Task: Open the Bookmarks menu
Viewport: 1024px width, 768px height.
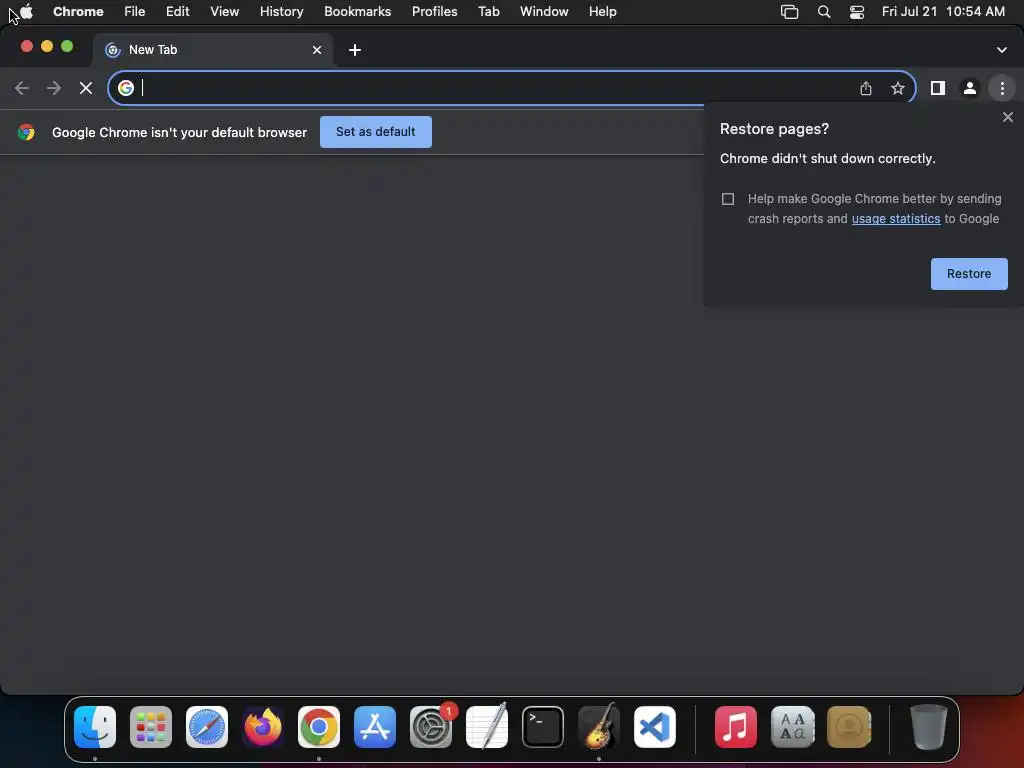Action: point(357,12)
